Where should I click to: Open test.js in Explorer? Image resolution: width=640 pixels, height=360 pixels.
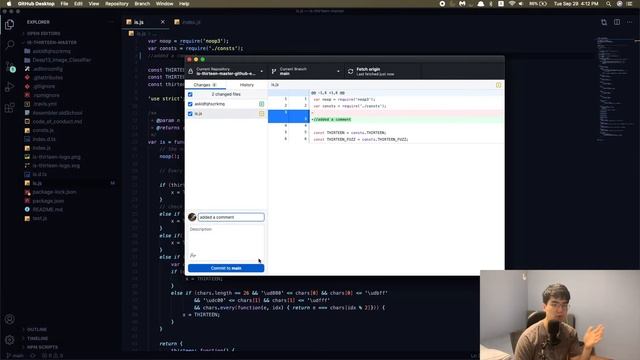coord(40,218)
